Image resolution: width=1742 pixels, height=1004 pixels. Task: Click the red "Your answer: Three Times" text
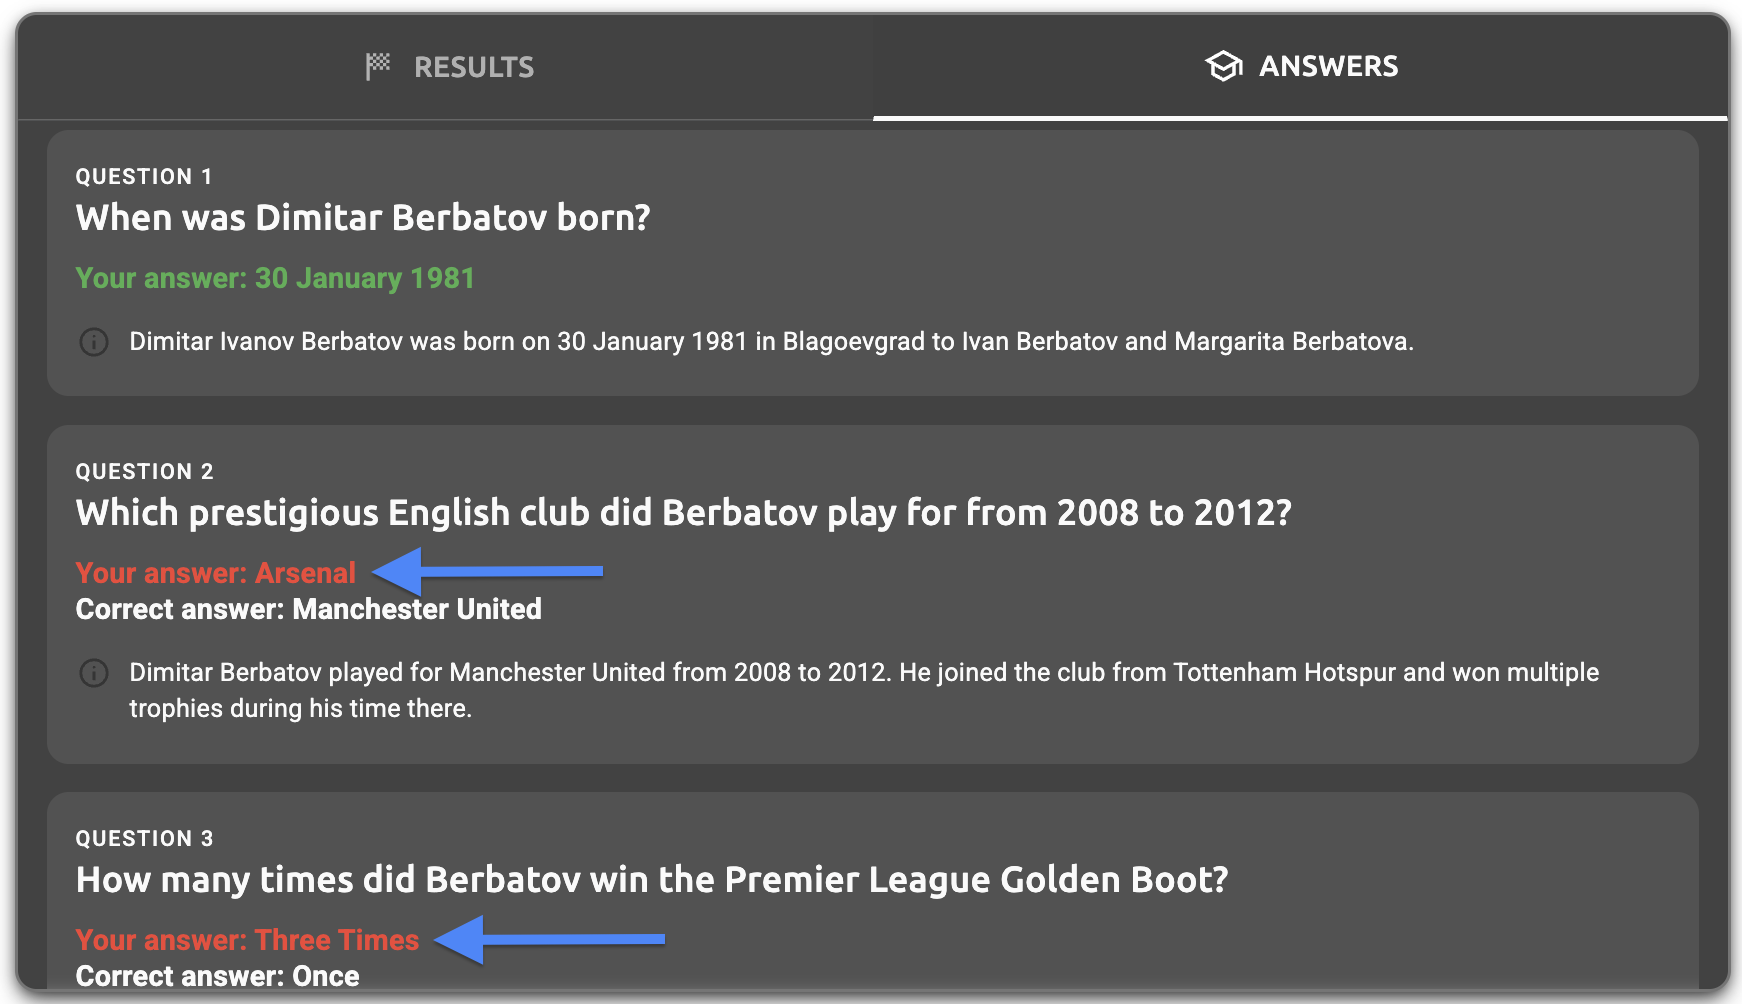[x=247, y=940]
